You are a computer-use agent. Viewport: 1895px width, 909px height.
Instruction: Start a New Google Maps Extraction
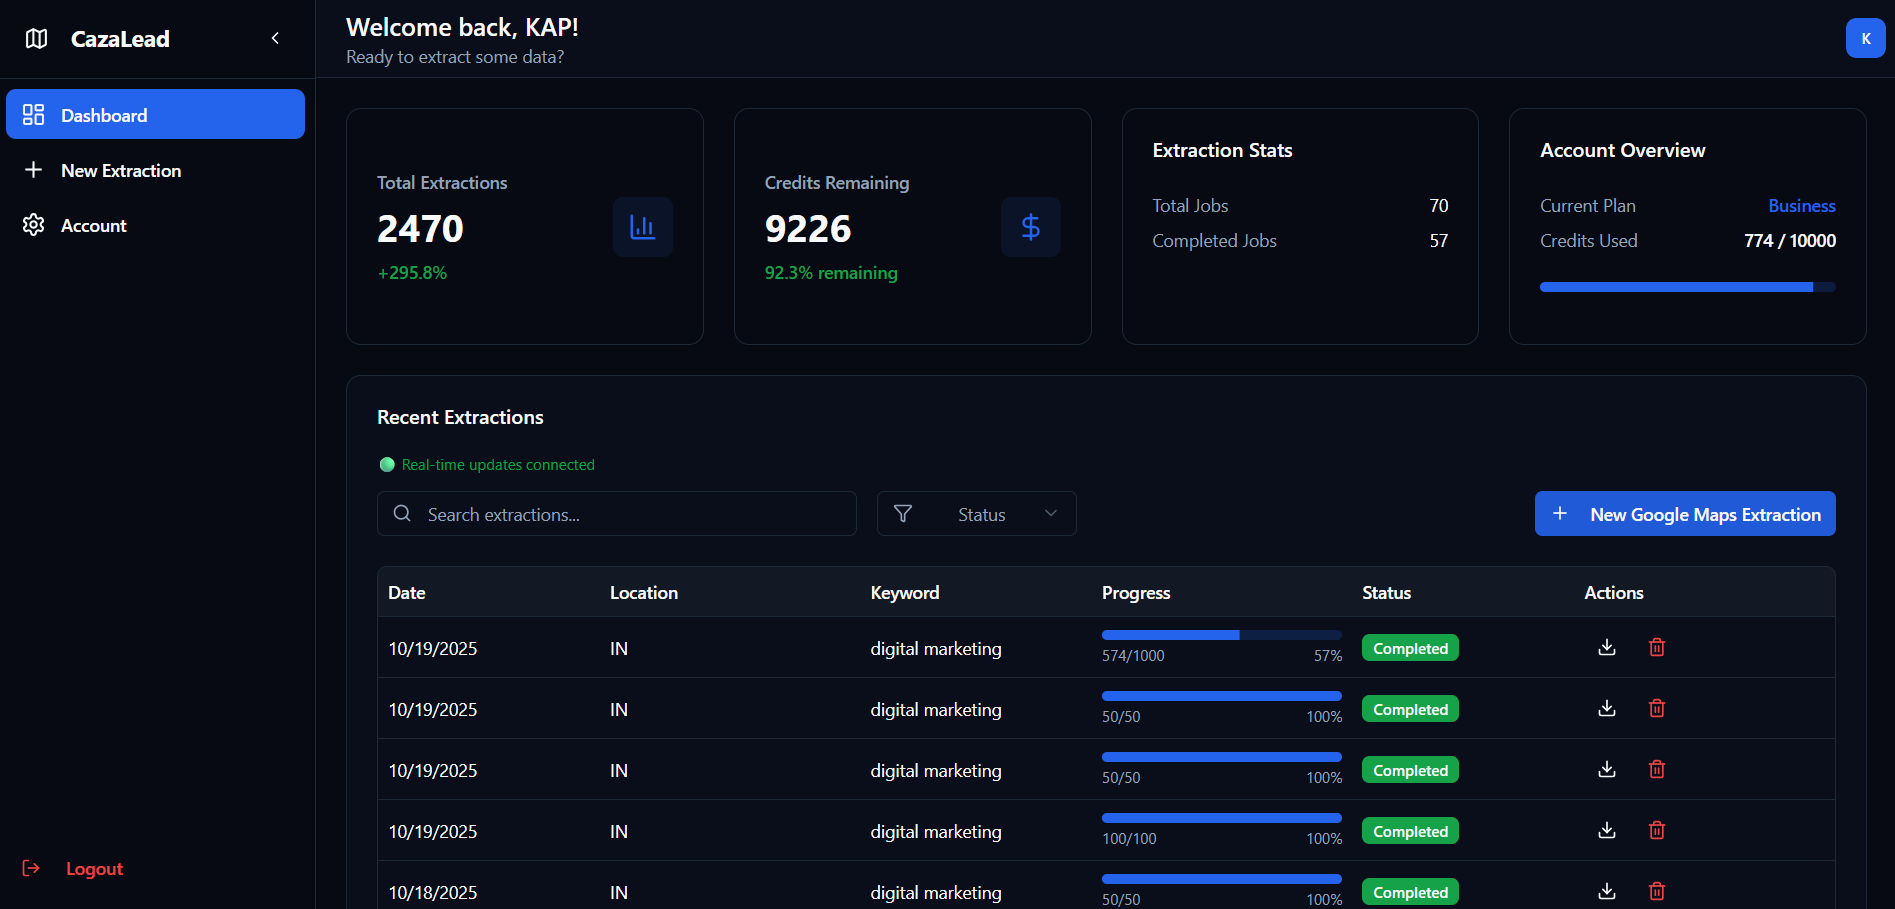(x=1684, y=514)
